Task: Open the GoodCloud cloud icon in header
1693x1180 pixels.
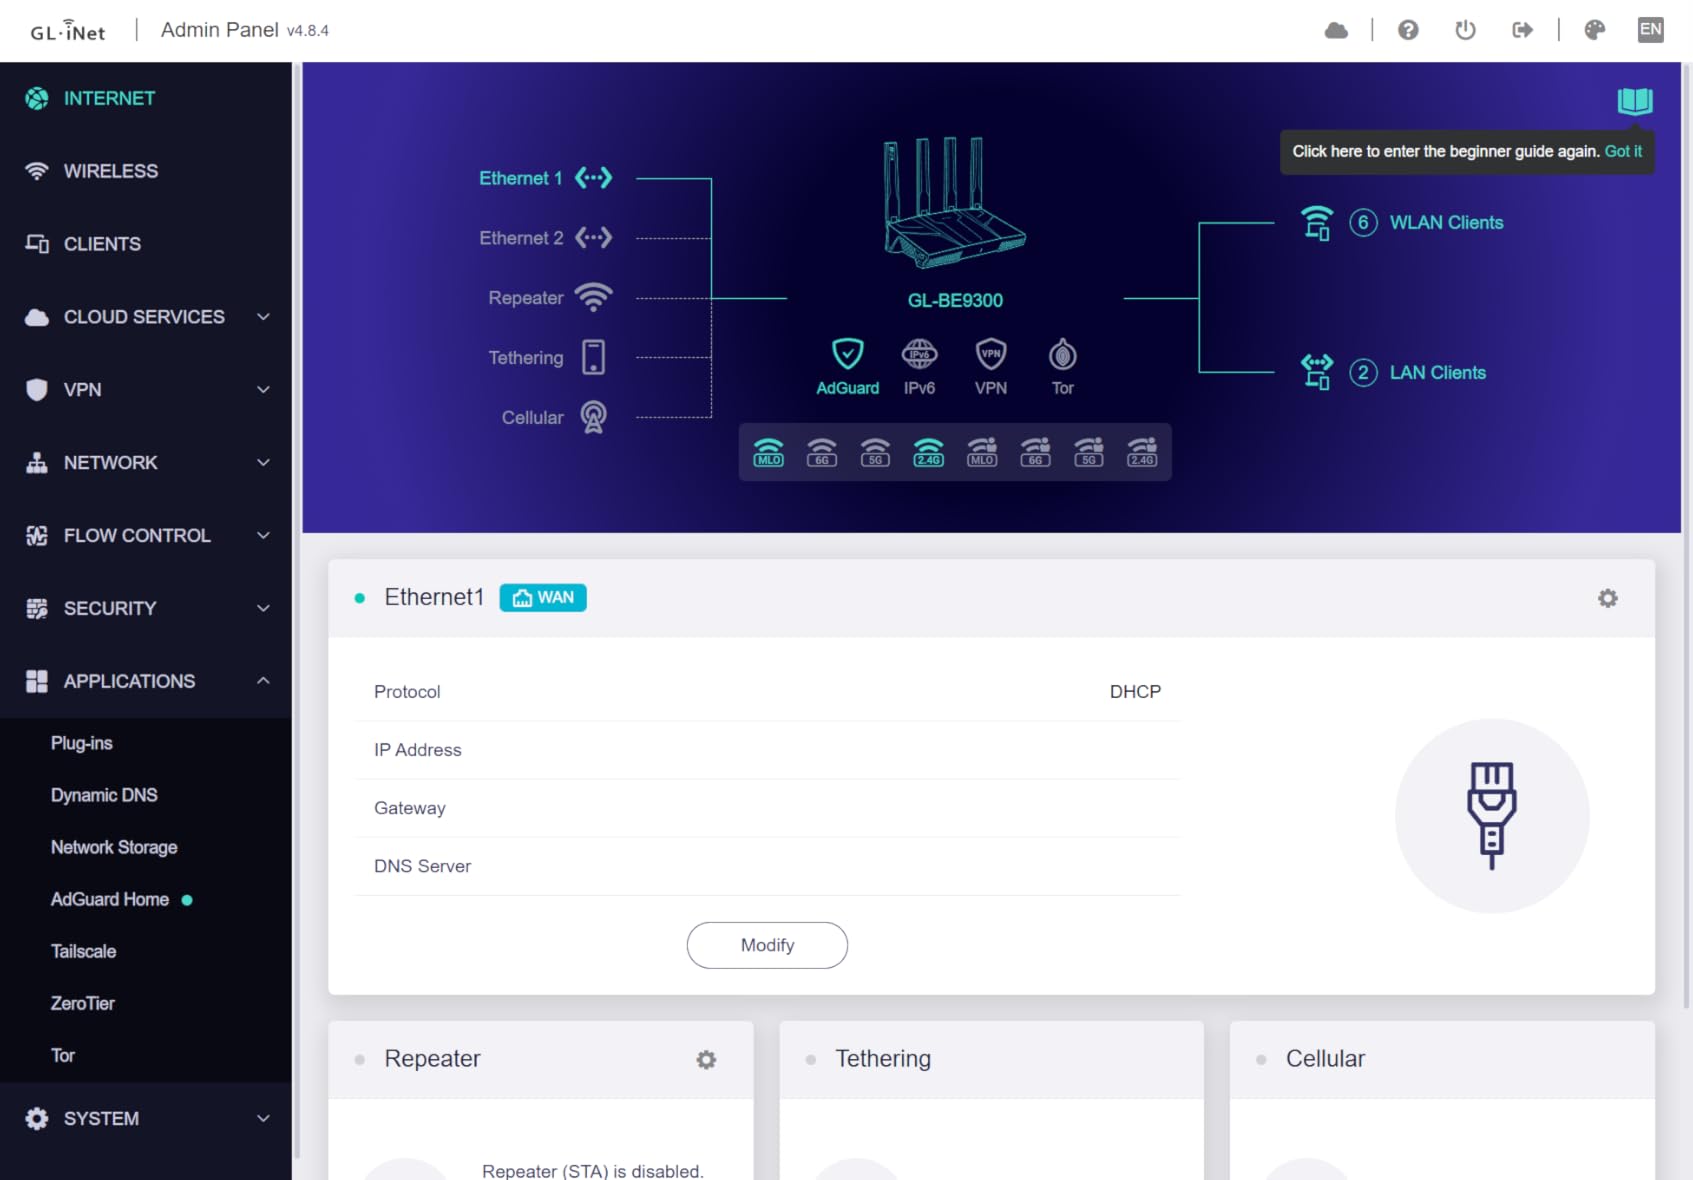Action: [1336, 30]
